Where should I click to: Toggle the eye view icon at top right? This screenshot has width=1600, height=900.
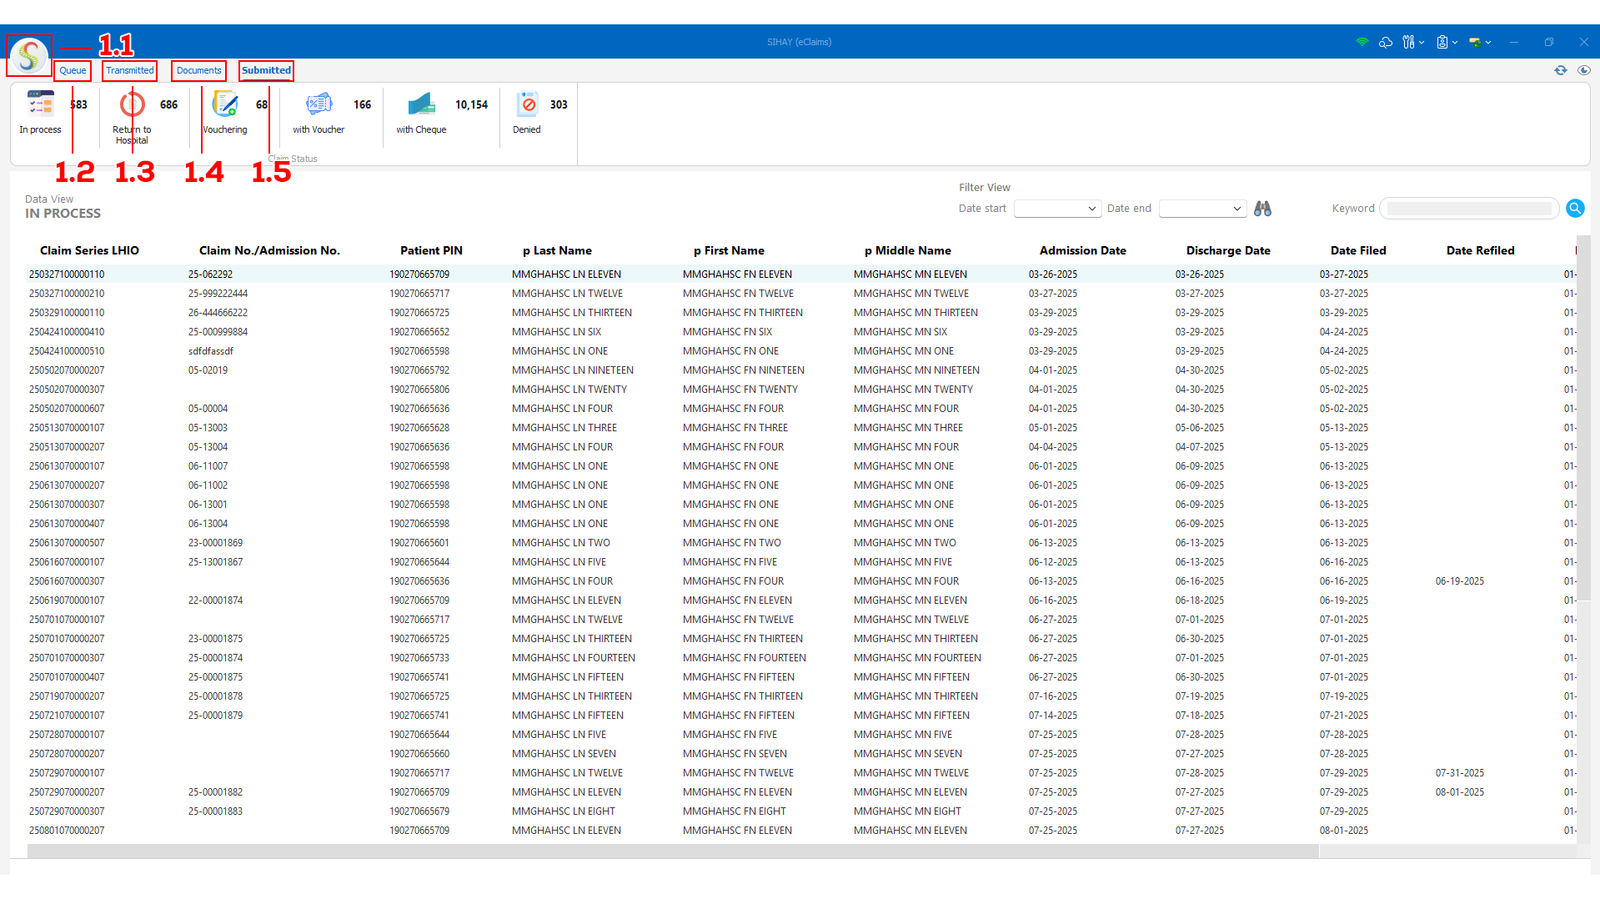[x=1584, y=70]
